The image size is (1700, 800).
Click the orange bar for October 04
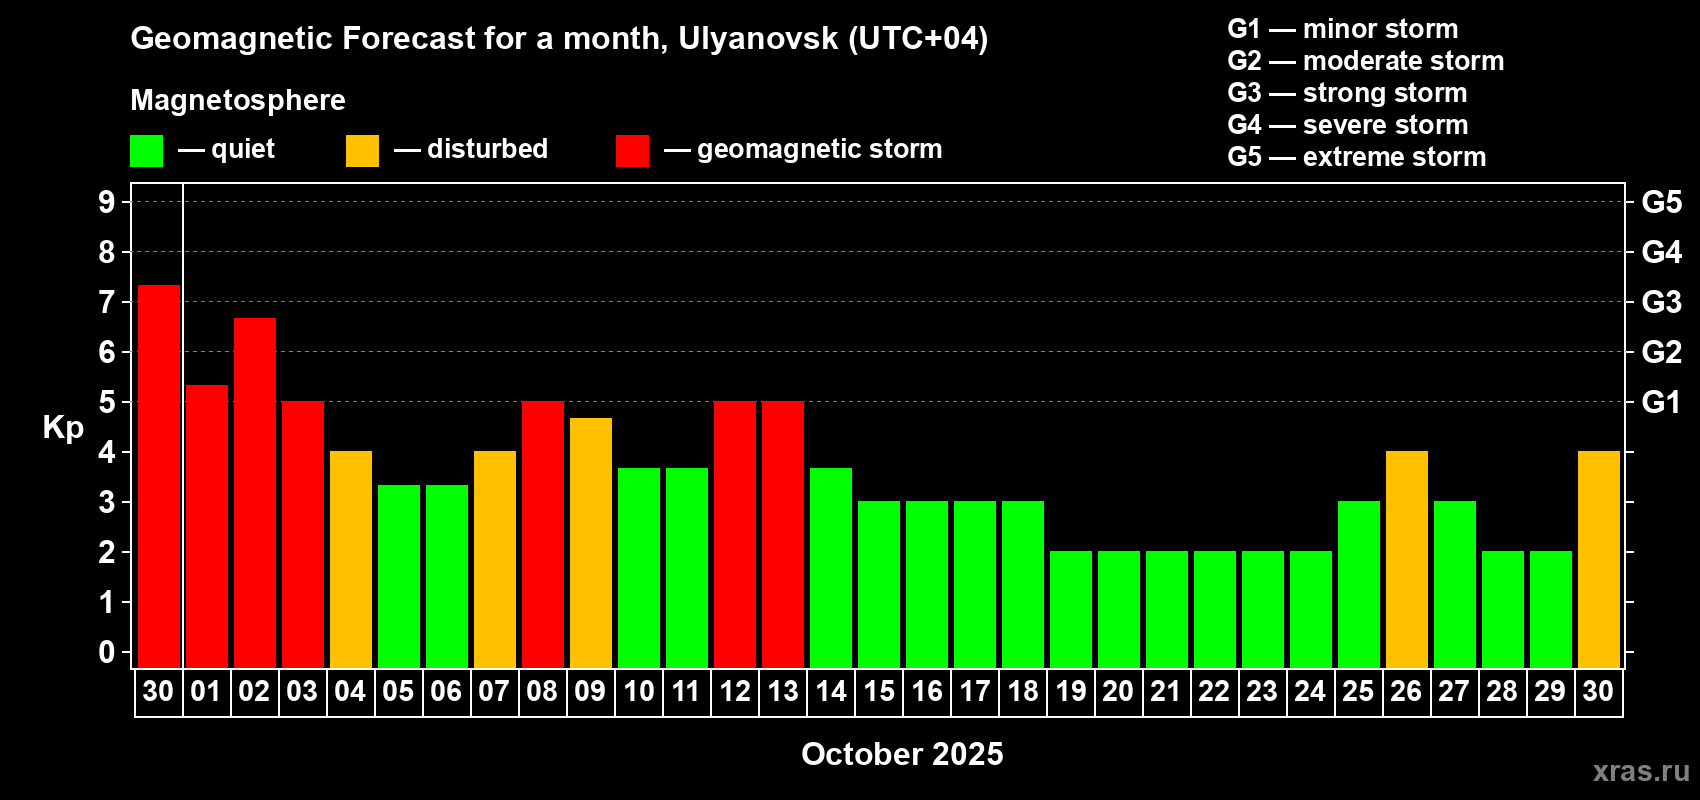(x=351, y=559)
